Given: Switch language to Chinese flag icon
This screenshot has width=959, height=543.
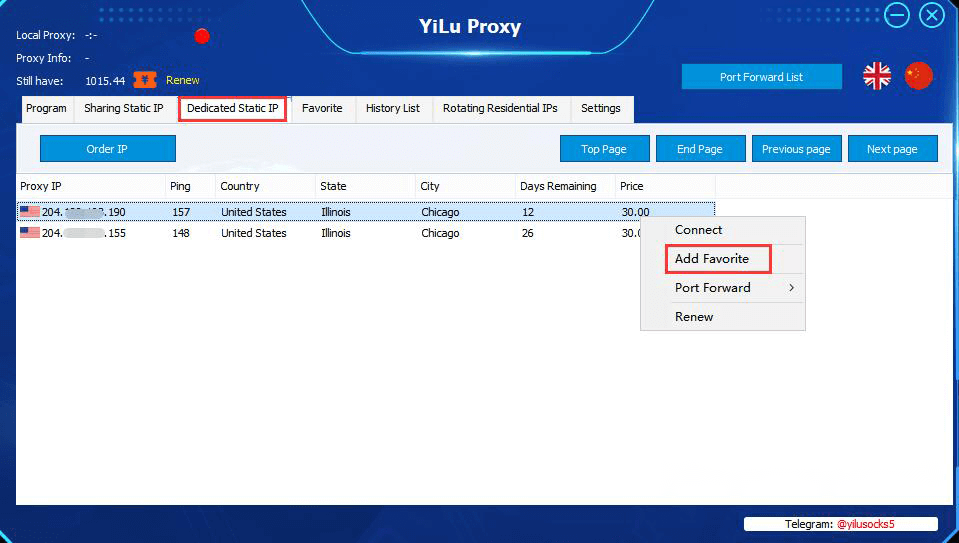Looking at the screenshot, I should click(918, 76).
